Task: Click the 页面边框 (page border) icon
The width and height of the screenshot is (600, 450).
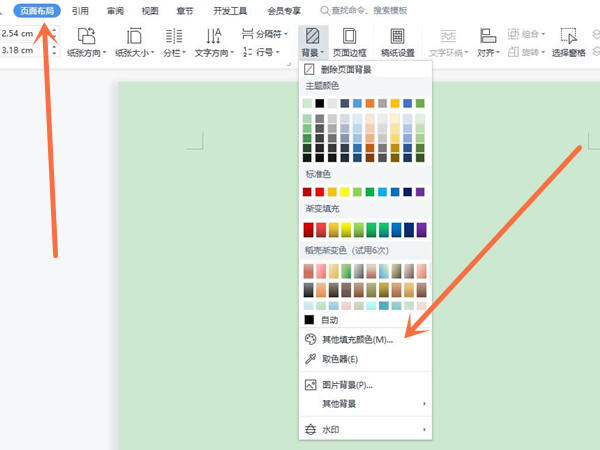Action: click(349, 36)
